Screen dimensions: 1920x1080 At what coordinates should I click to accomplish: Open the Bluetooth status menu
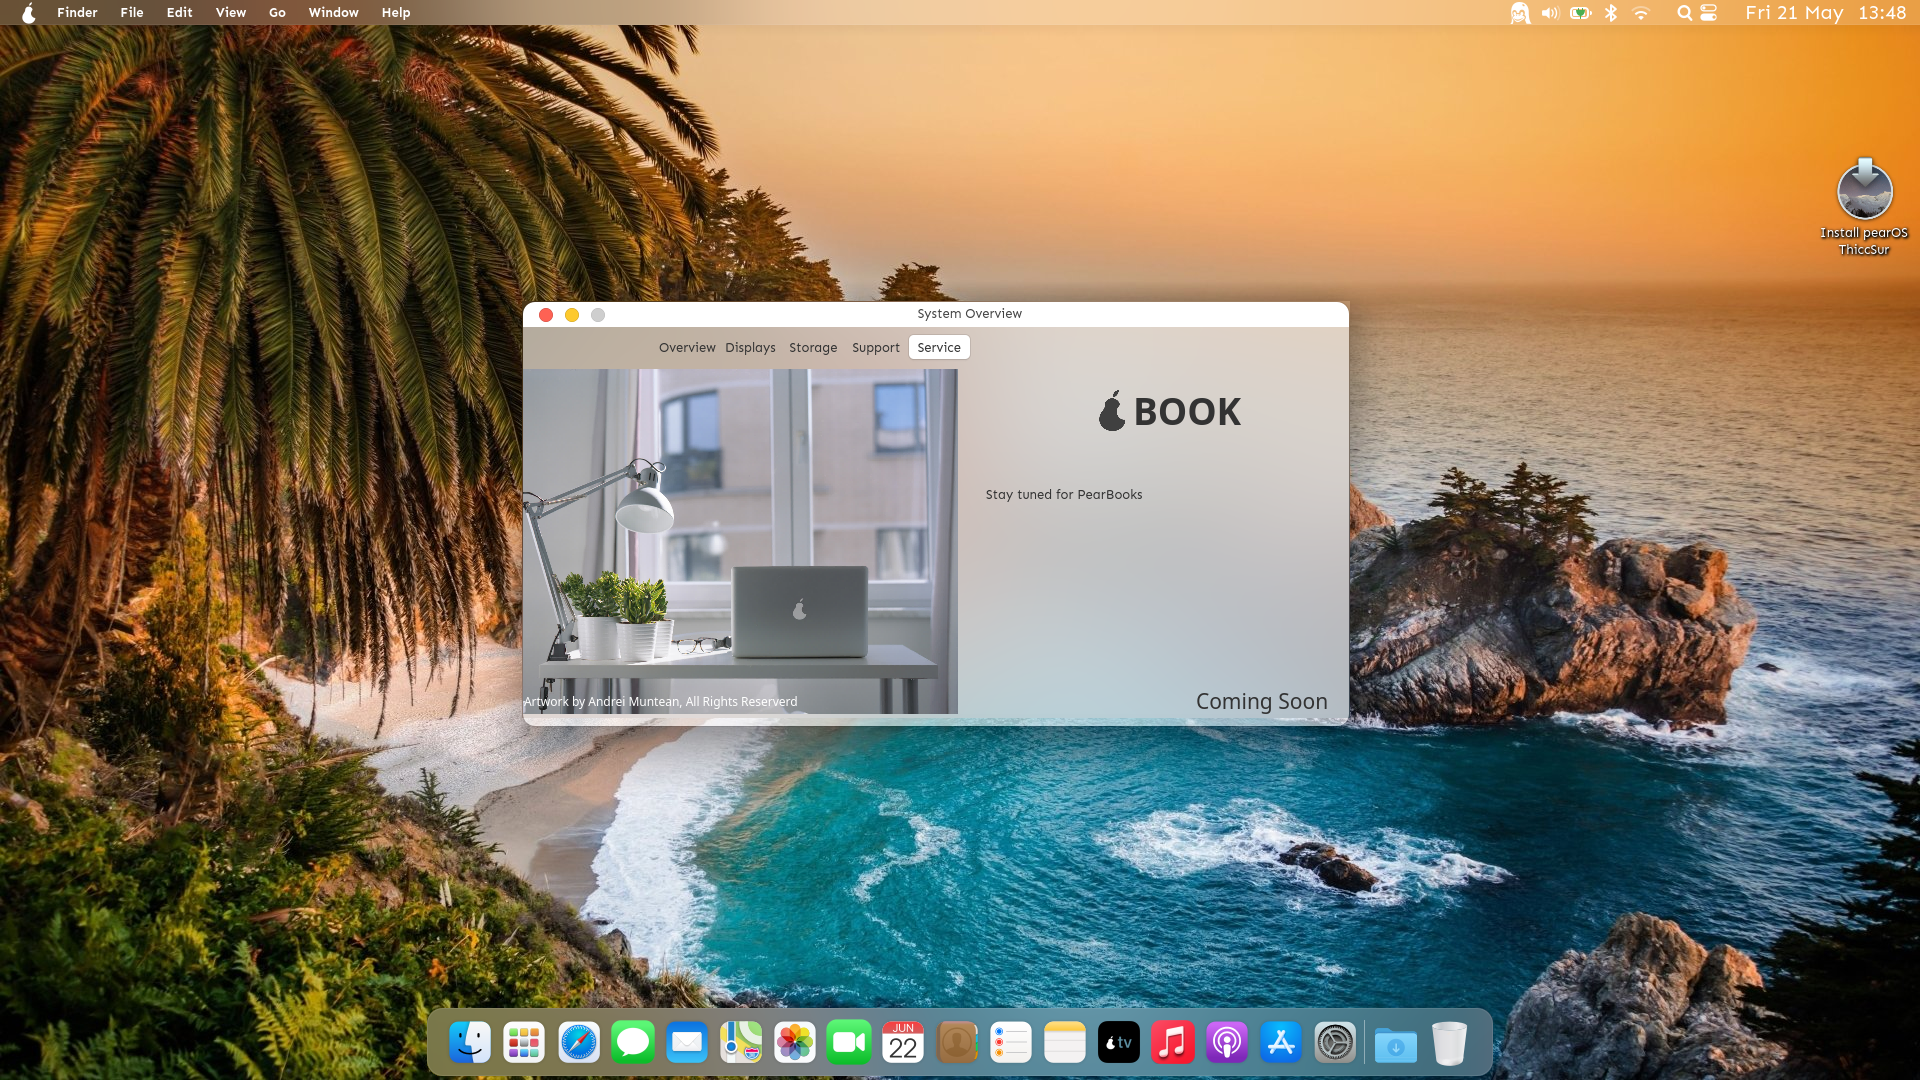pos(1610,13)
